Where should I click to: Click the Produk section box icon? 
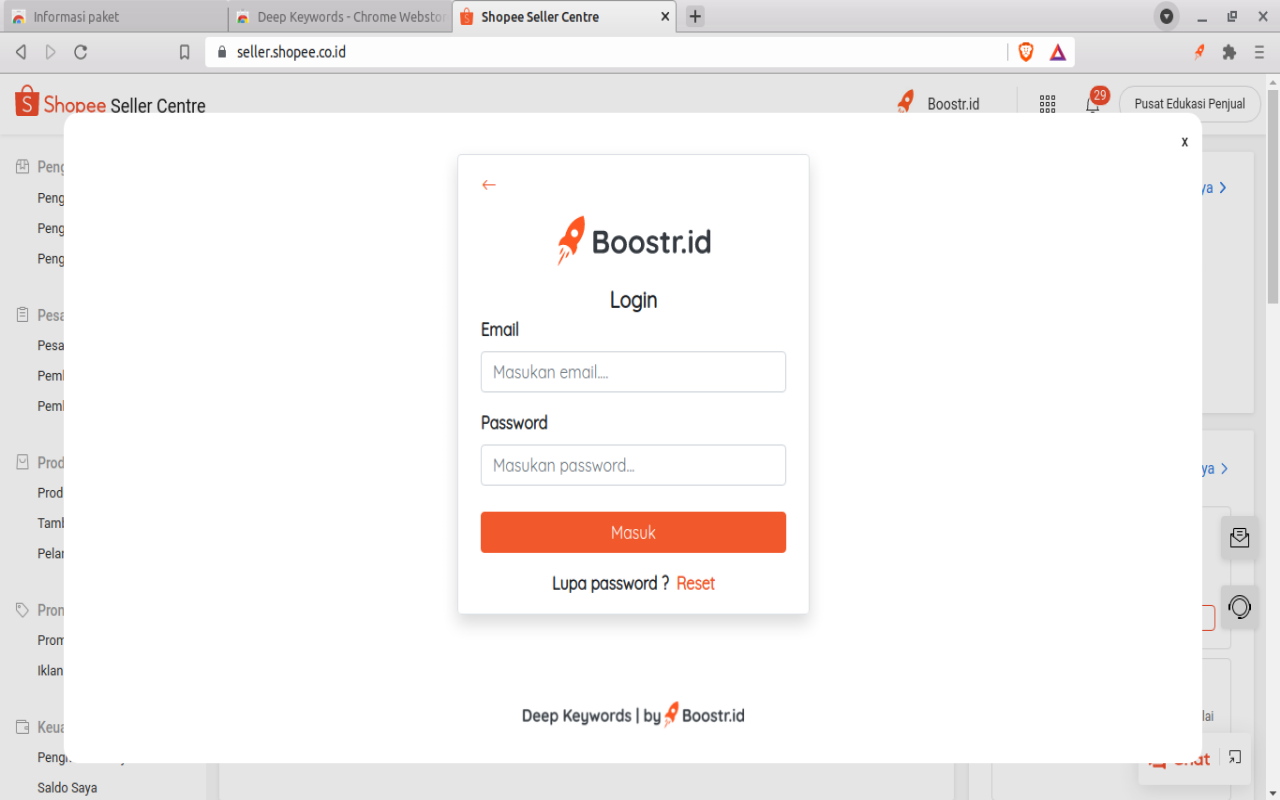tap(23, 462)
